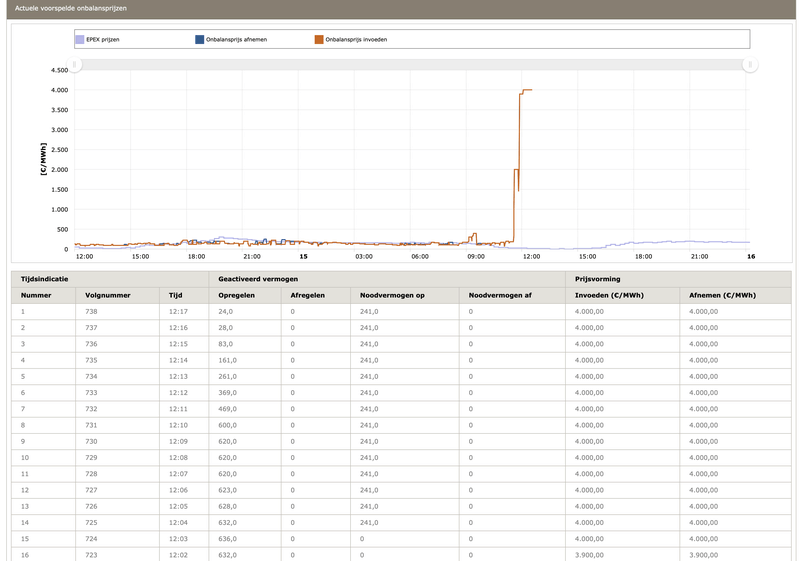Select Opregelen value 623,0
800x561 pixels.
pyautogui.click(x=228, y=491)
